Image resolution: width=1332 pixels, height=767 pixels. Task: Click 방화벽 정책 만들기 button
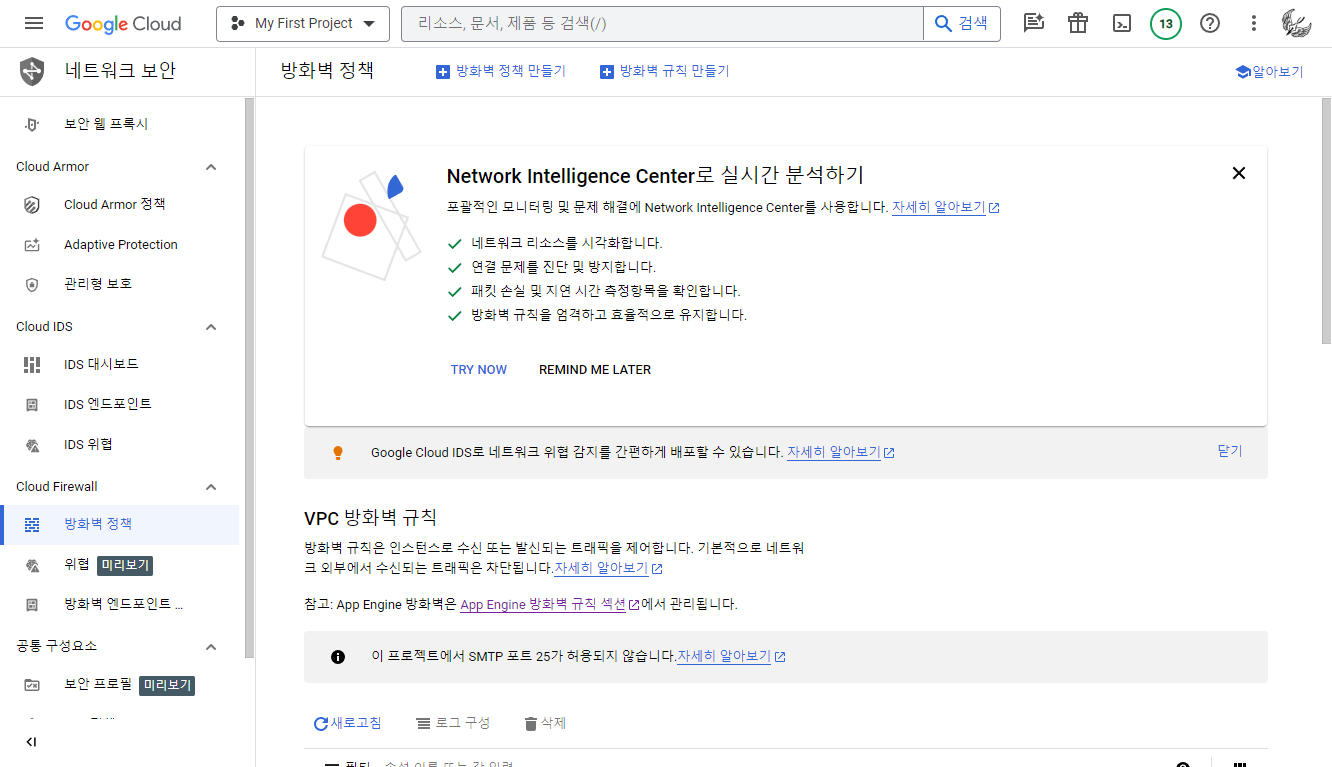tap(501, 71)
